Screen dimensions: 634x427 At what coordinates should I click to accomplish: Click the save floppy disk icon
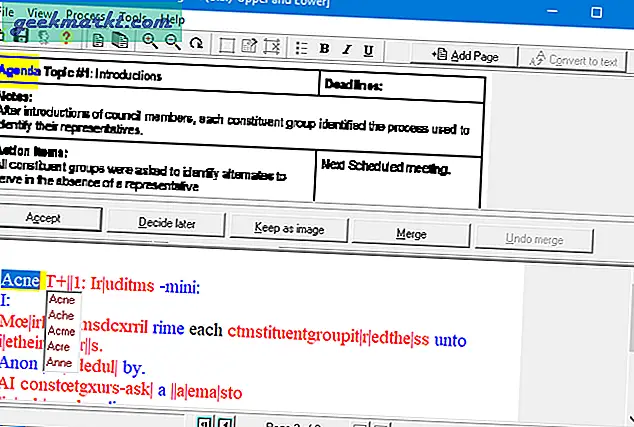pos(20,36)
